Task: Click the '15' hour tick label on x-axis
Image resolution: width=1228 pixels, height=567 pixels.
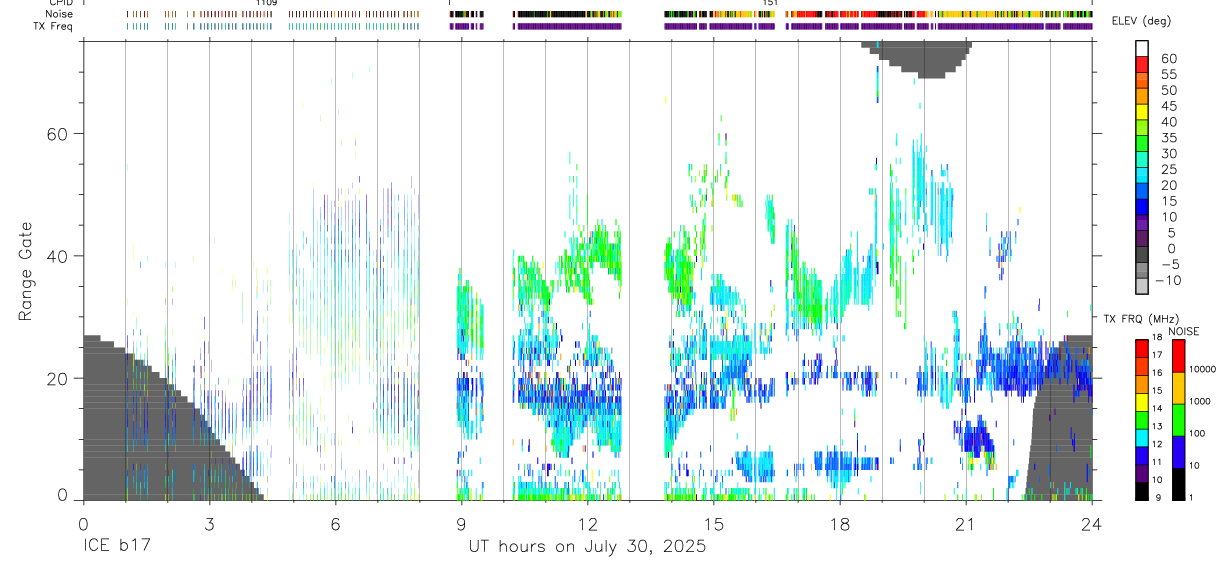Action: (713, 524)
